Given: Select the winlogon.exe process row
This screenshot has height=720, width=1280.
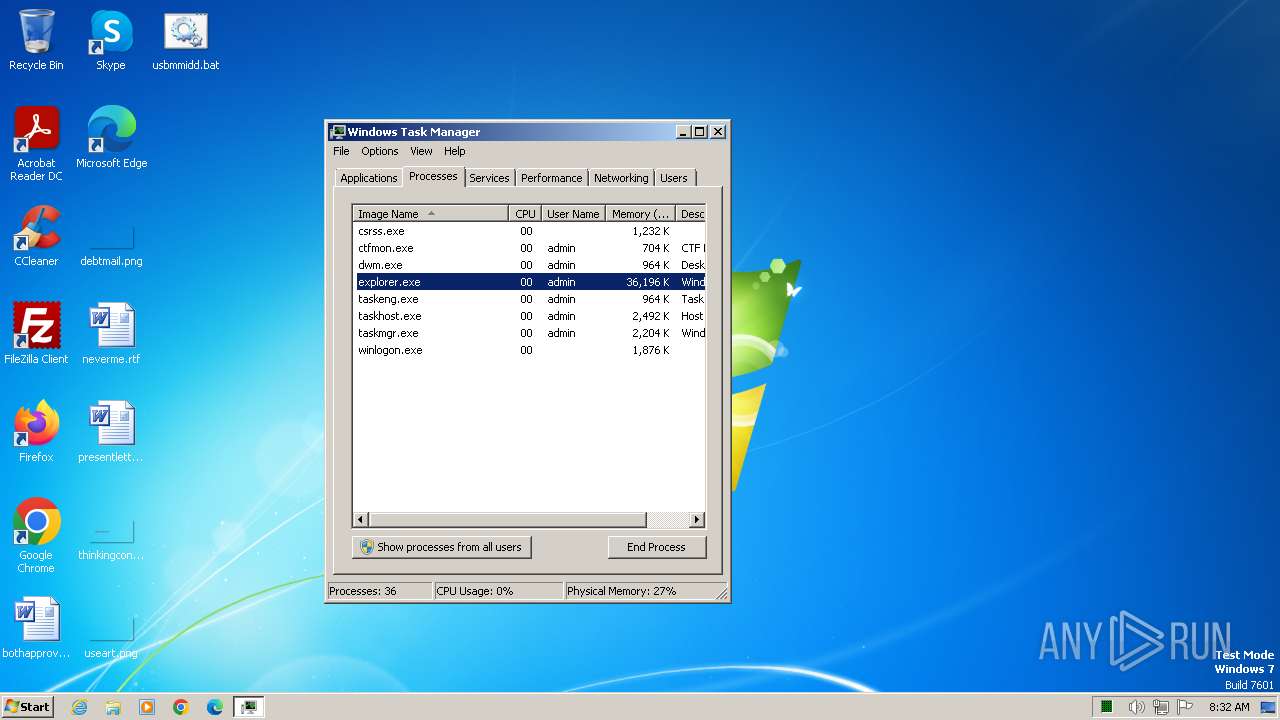Looking at the screenshot, I should pyautogui.click(x=530, y=350).
